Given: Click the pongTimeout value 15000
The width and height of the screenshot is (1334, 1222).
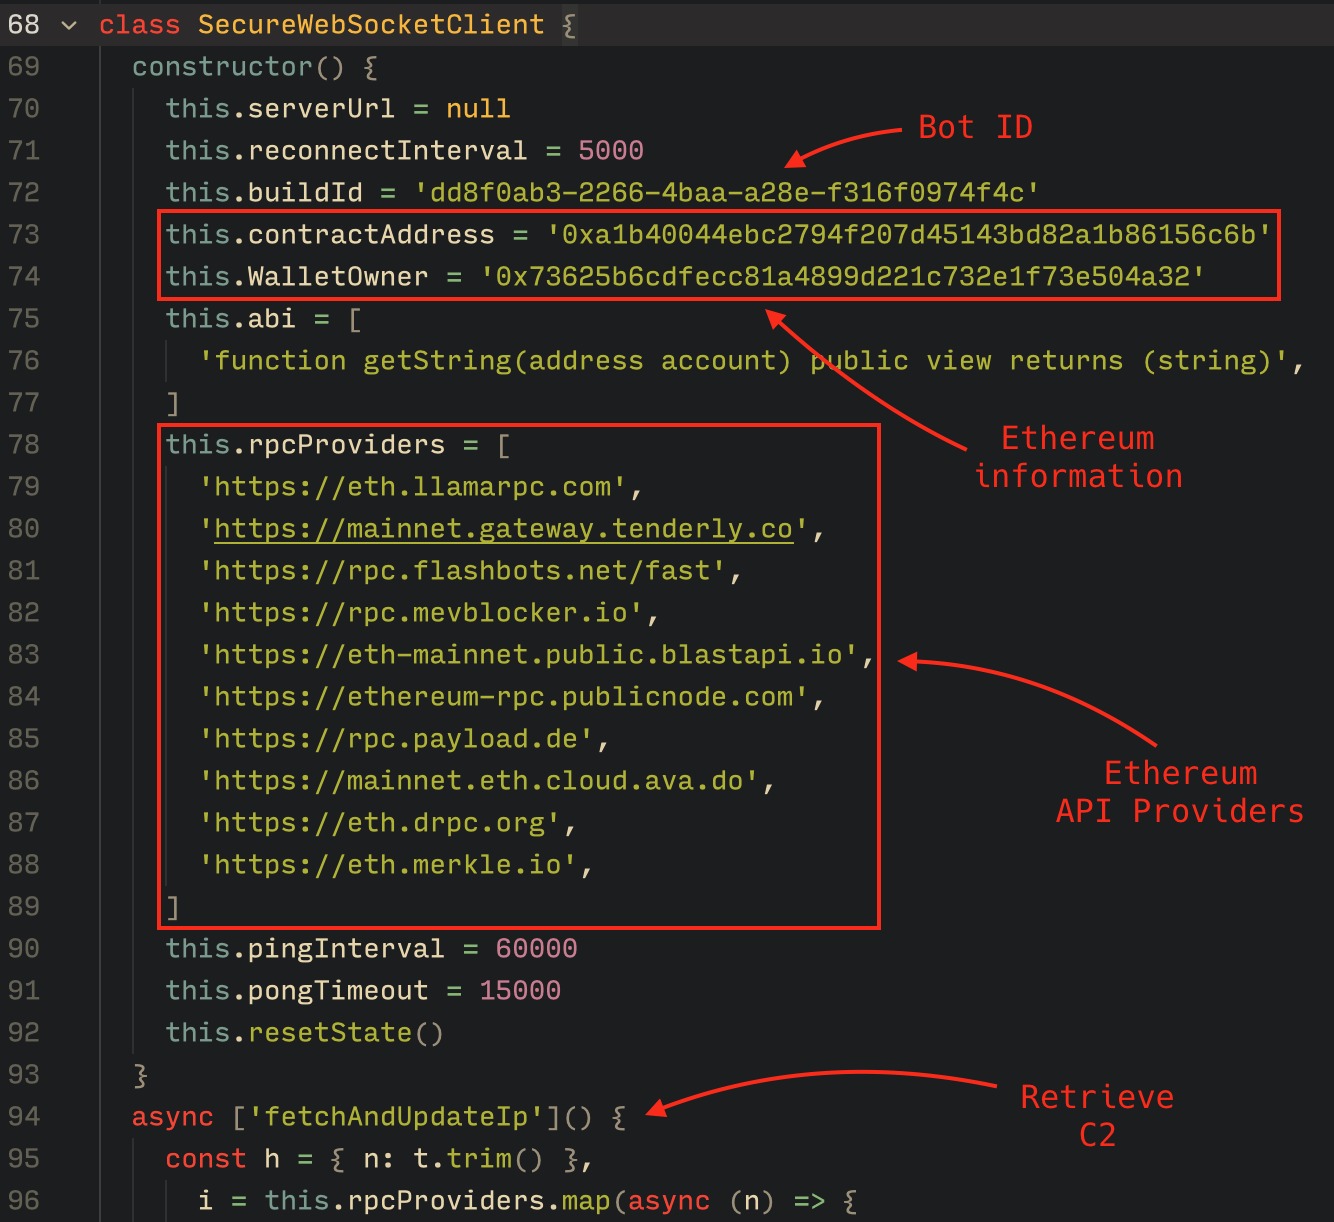Looking at the screenshot, I should pyautogui.click(x=520, y=990).
